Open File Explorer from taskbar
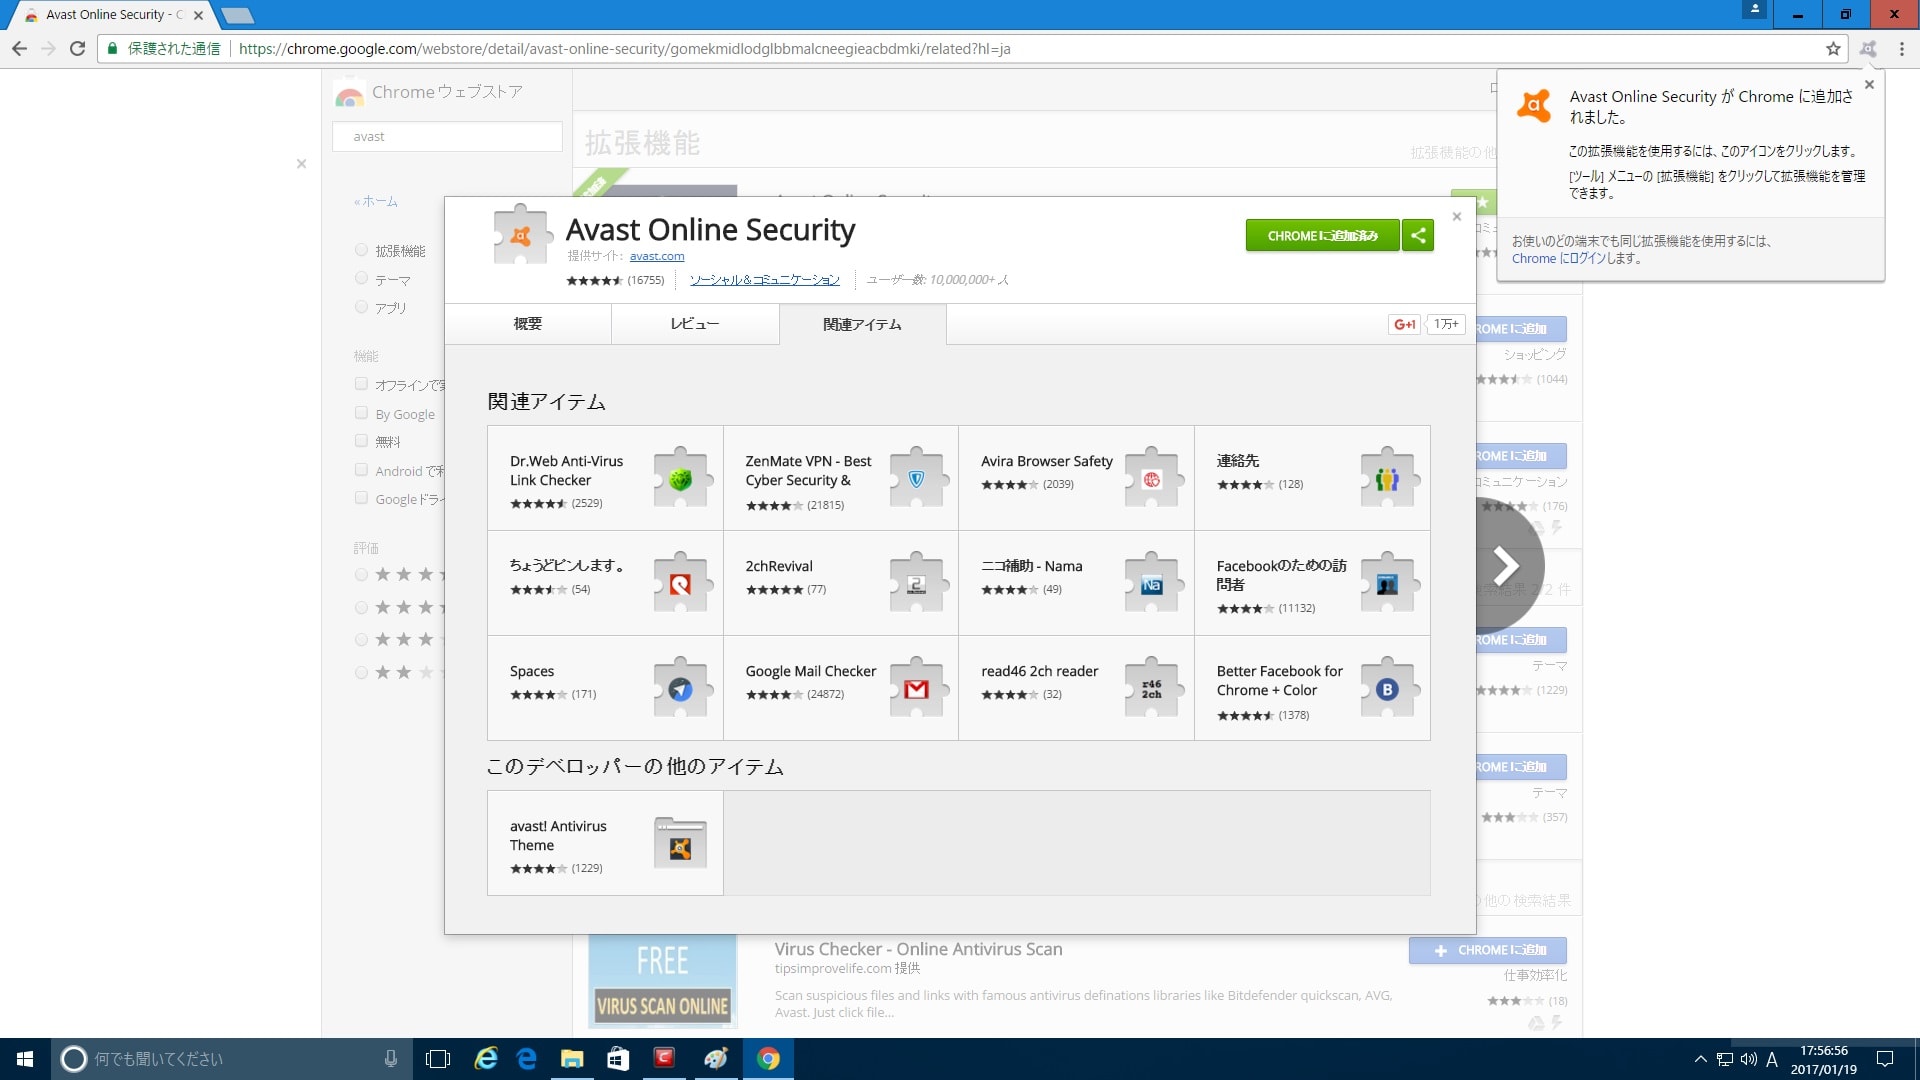This screenshot has width=1920, height=1080. 572,1059
